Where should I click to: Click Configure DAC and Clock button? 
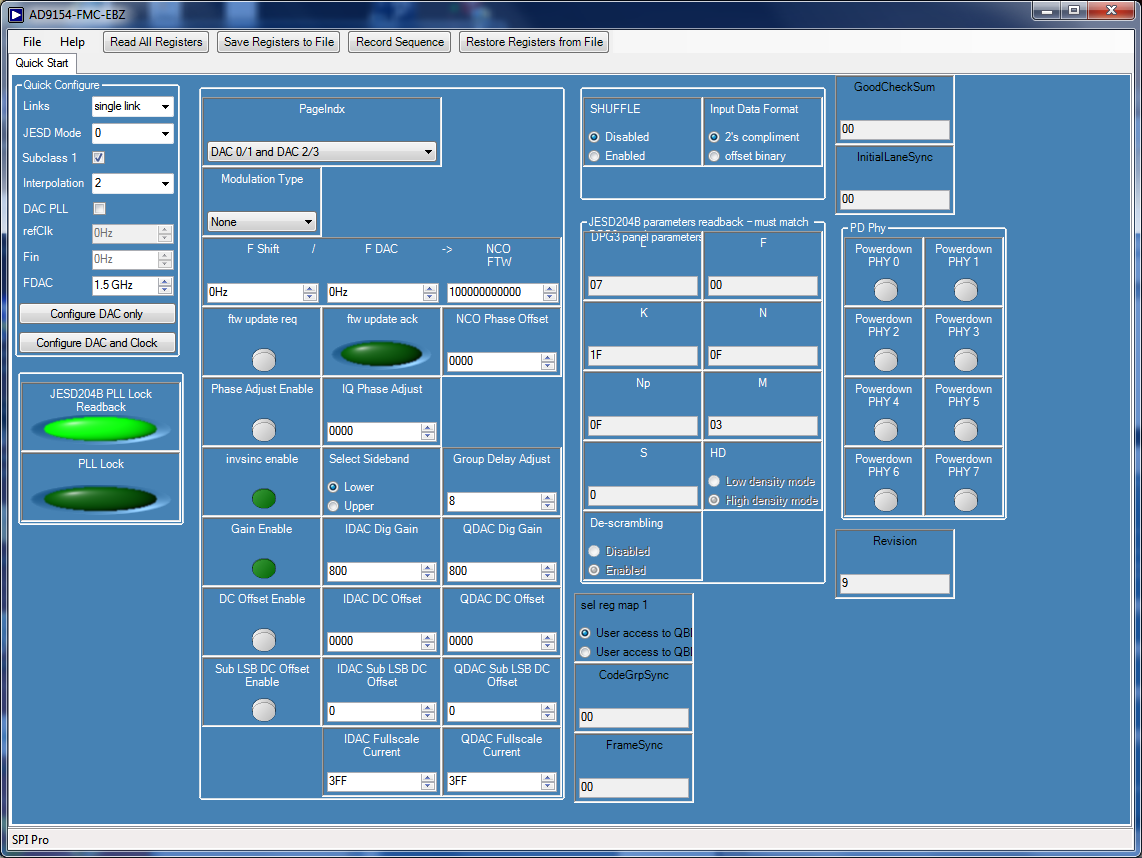(97, 343)
